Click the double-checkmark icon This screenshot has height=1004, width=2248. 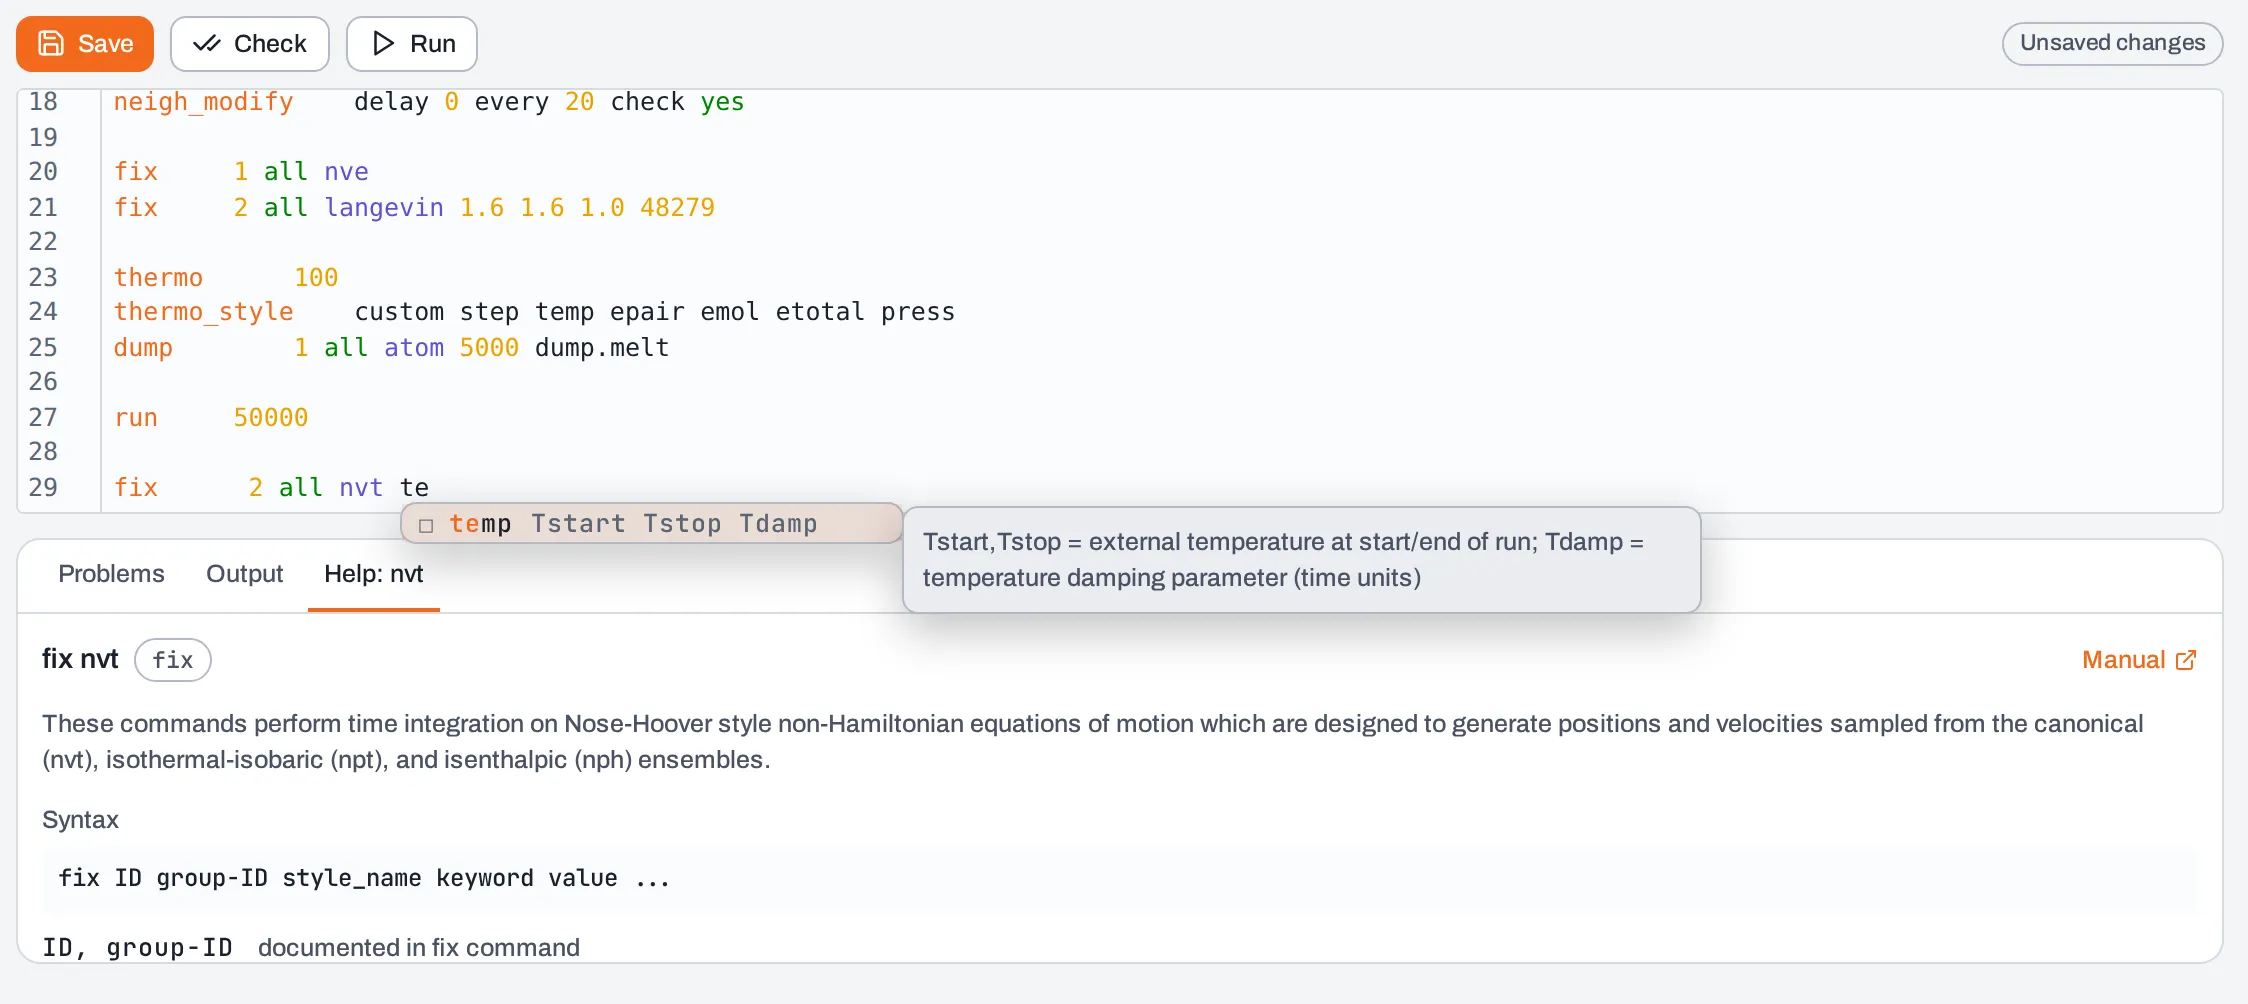(x=206, y=44)
